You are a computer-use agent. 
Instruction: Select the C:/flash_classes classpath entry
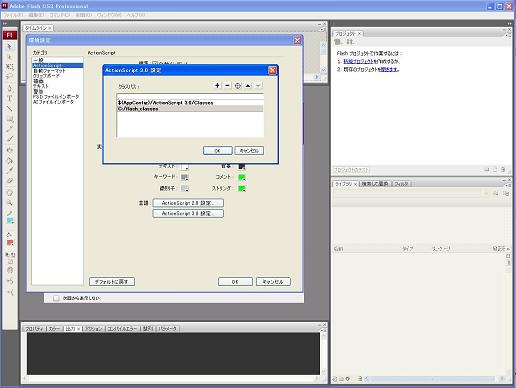(190, 109)
